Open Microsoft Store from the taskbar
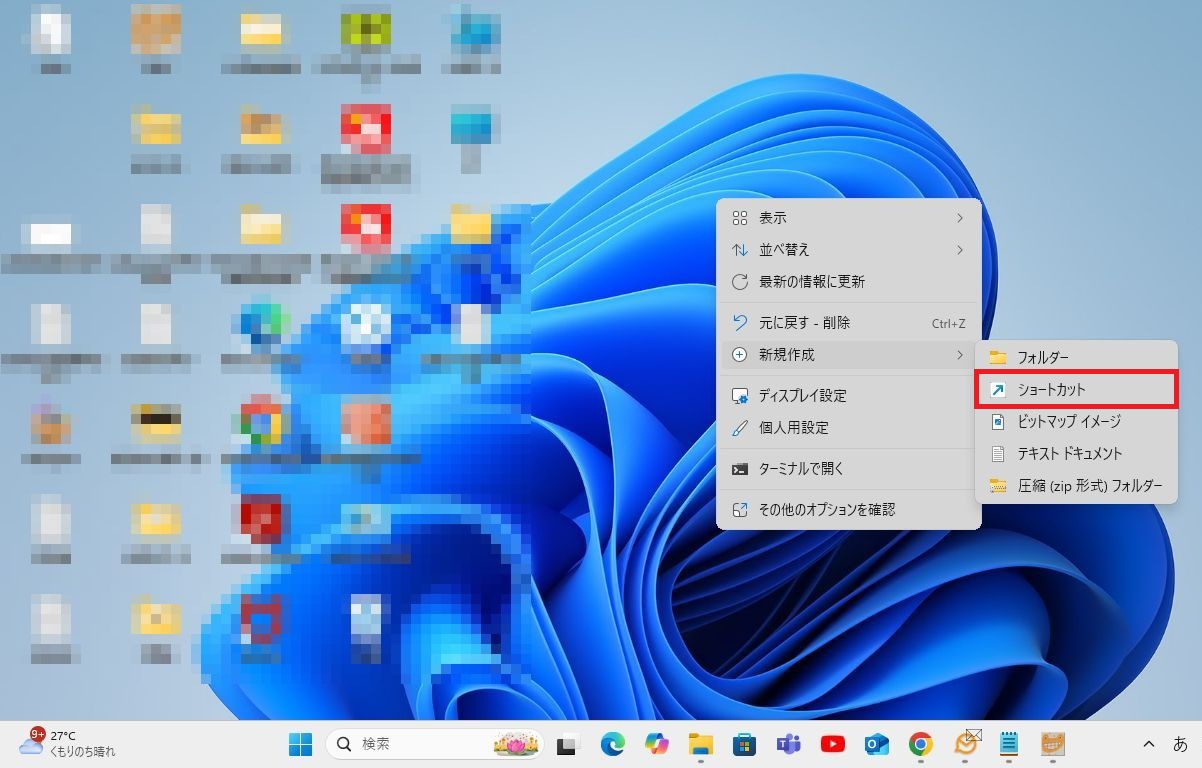Image resolution: width=1202 pixels, height=768 pixels. tap(744, 744)
